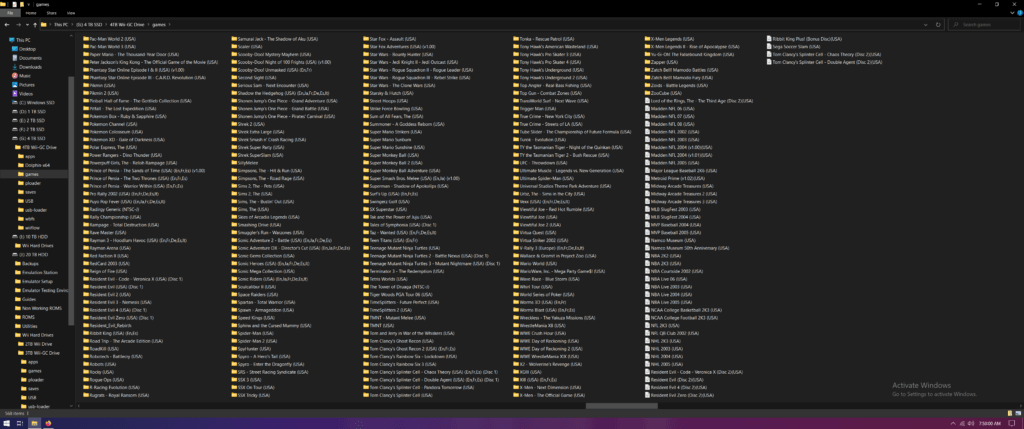
Task: Go back with the Back arrow
Action: tap(7, 25)
